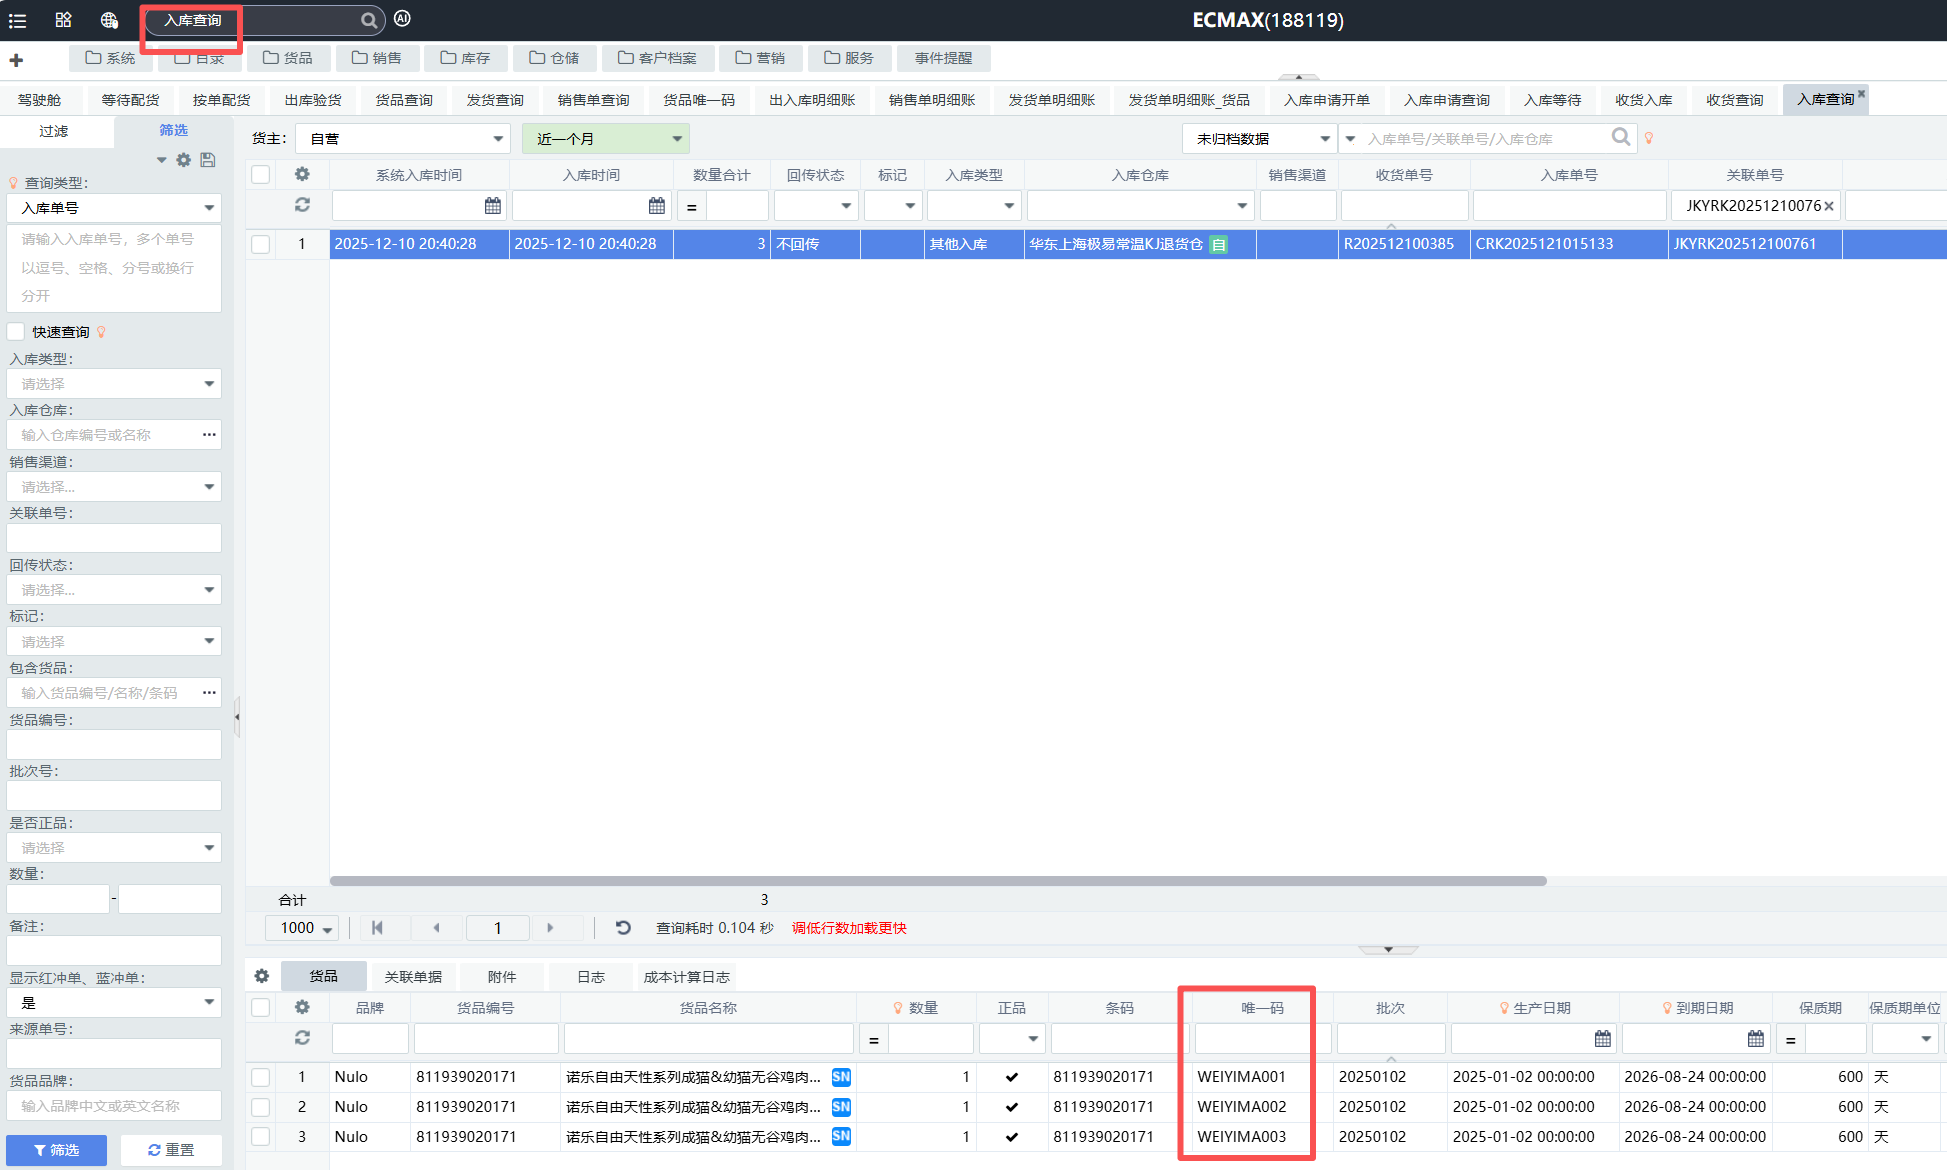Image resolution: width=1947 pixels, height=1170 pixels.
Task: Check the second goods row checkbox
Action: click(x=261, y=1107)
